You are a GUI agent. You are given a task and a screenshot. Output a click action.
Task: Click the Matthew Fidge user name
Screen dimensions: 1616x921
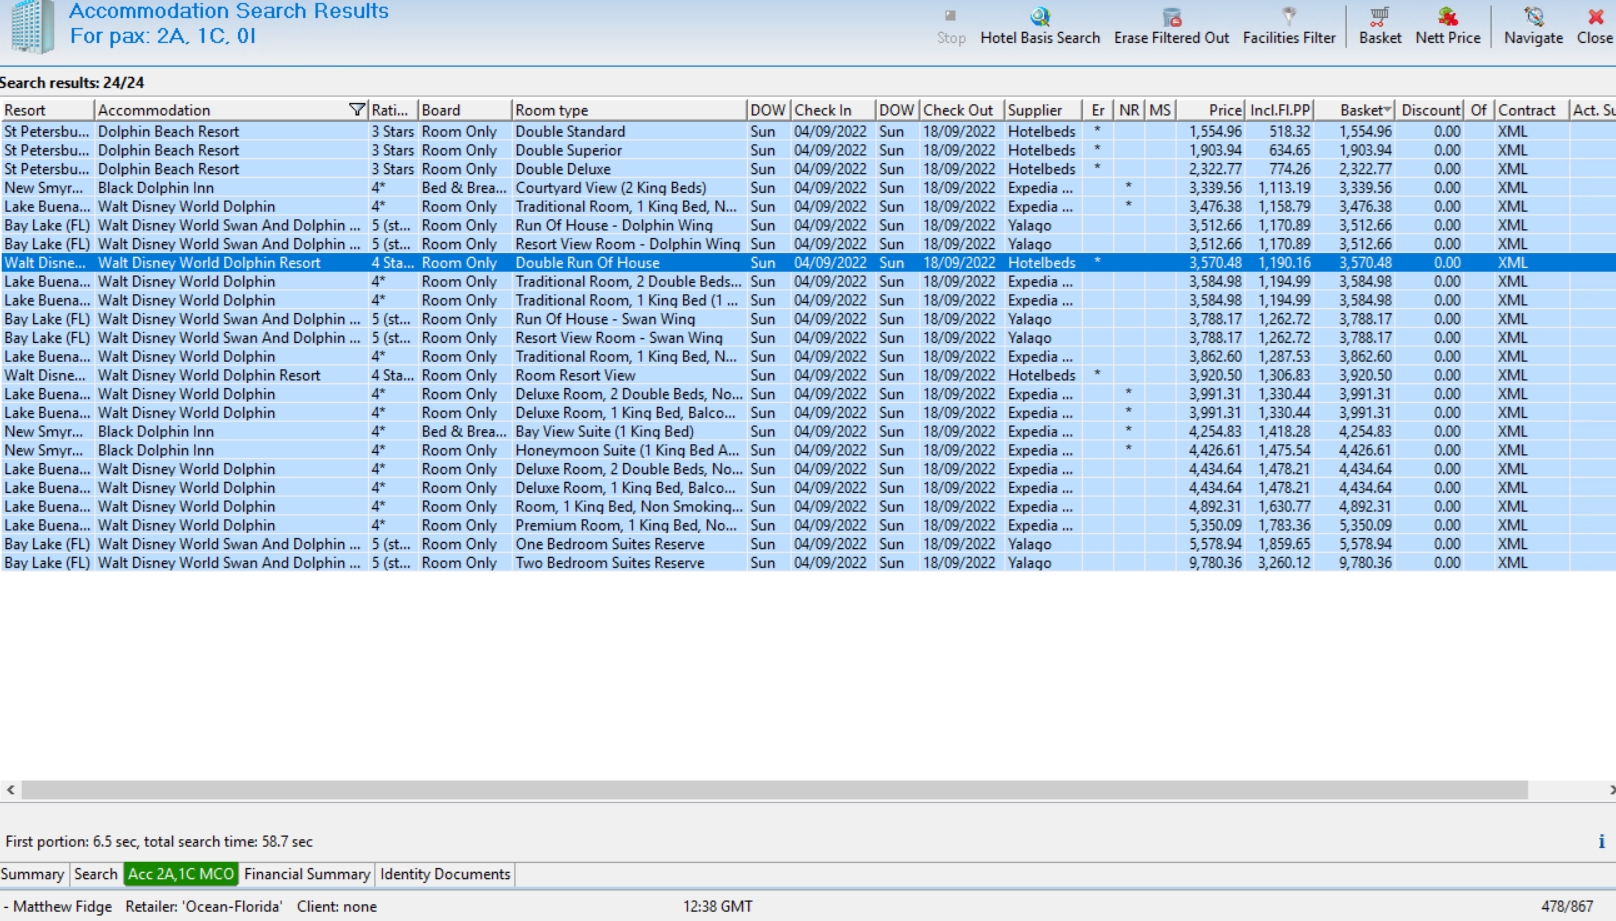coord(62,907)
